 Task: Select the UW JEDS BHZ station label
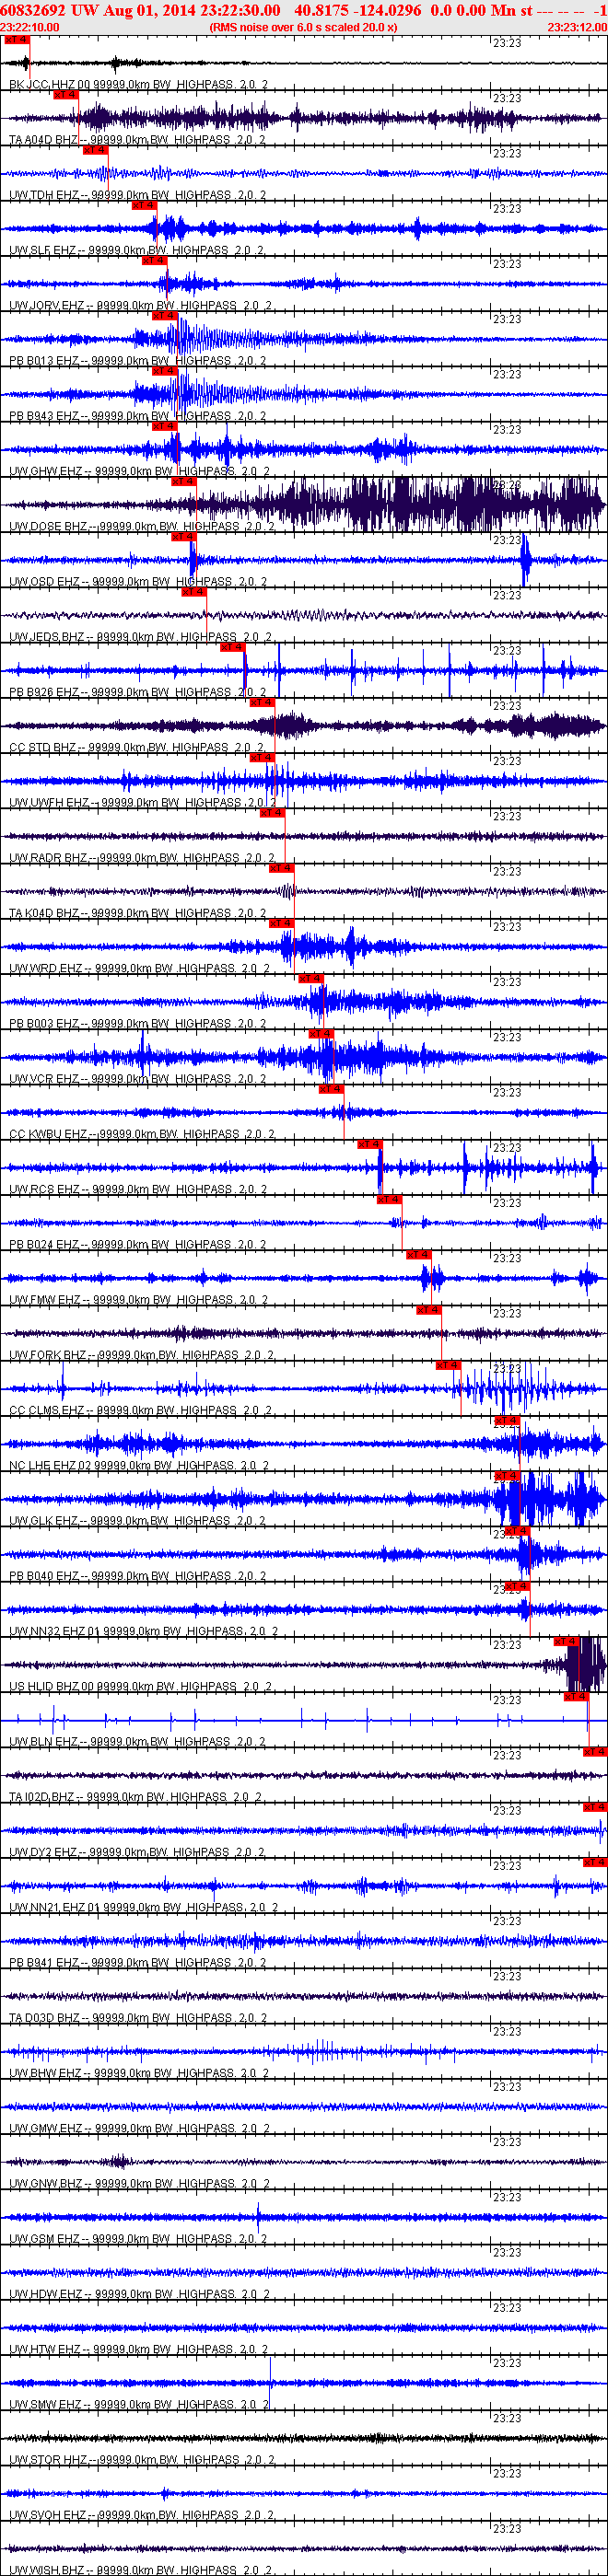click(x=141, y=637)
